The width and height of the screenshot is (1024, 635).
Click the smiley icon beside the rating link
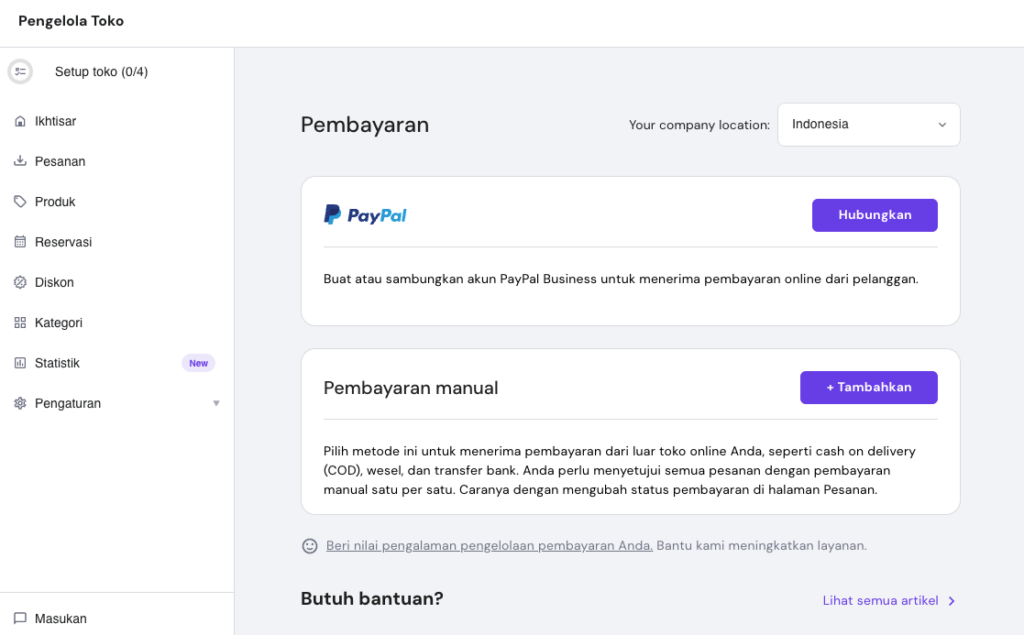pyautogui.click(x=309, y=546)
